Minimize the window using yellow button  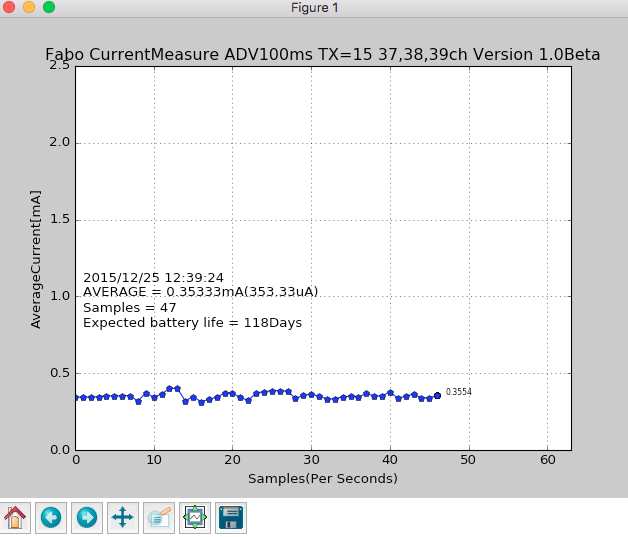[29, 8]
